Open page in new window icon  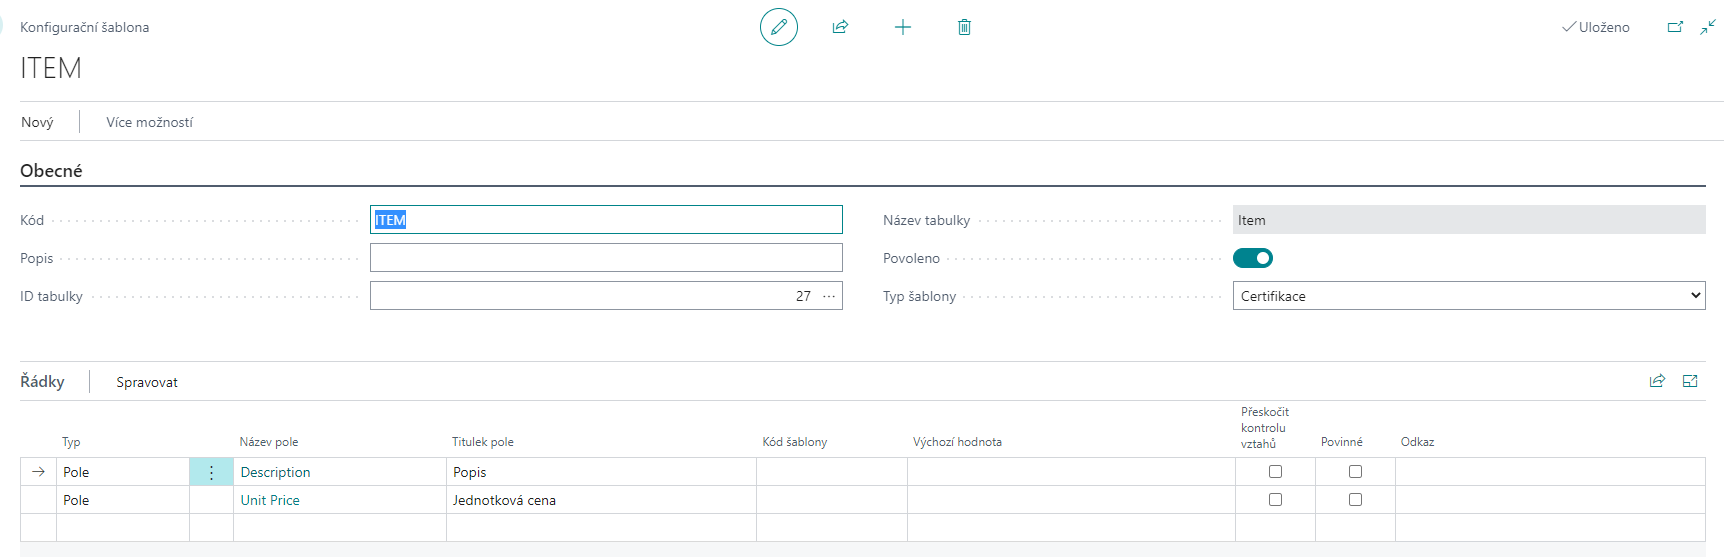(1675, 27)
